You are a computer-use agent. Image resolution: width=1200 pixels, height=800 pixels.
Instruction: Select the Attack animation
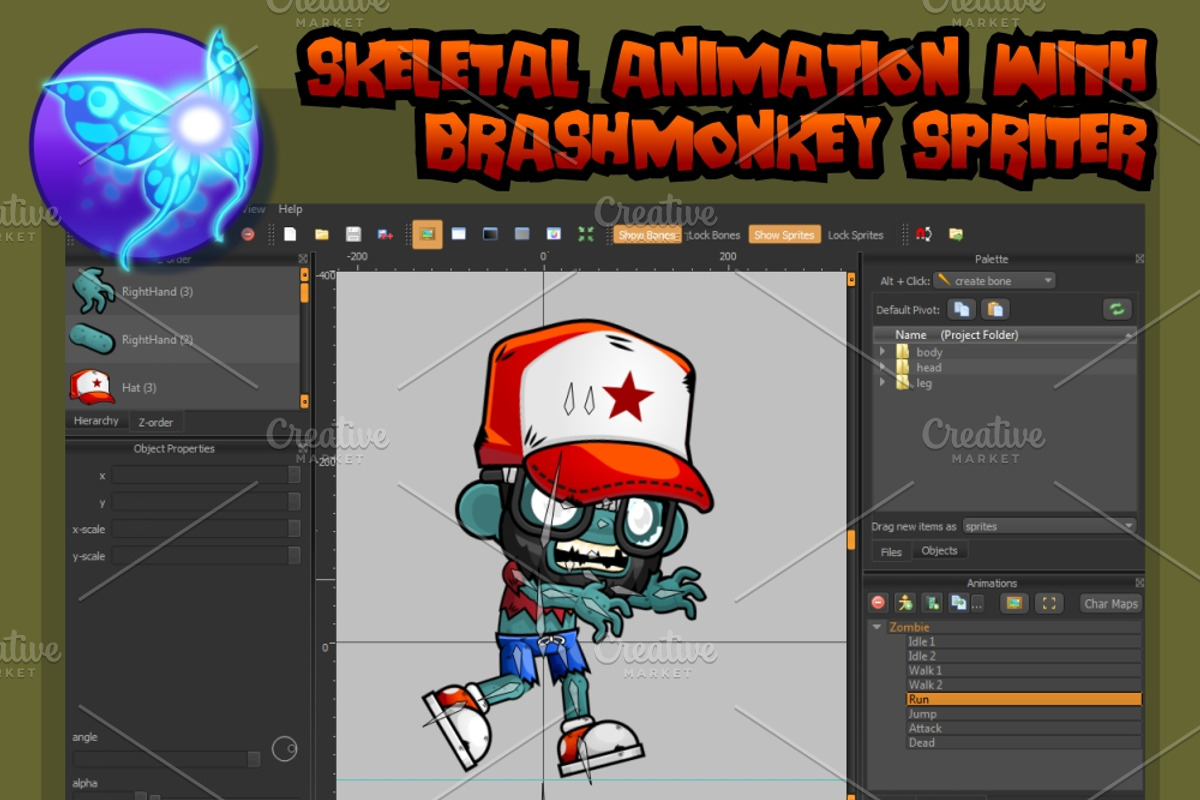click(1023, 728)
